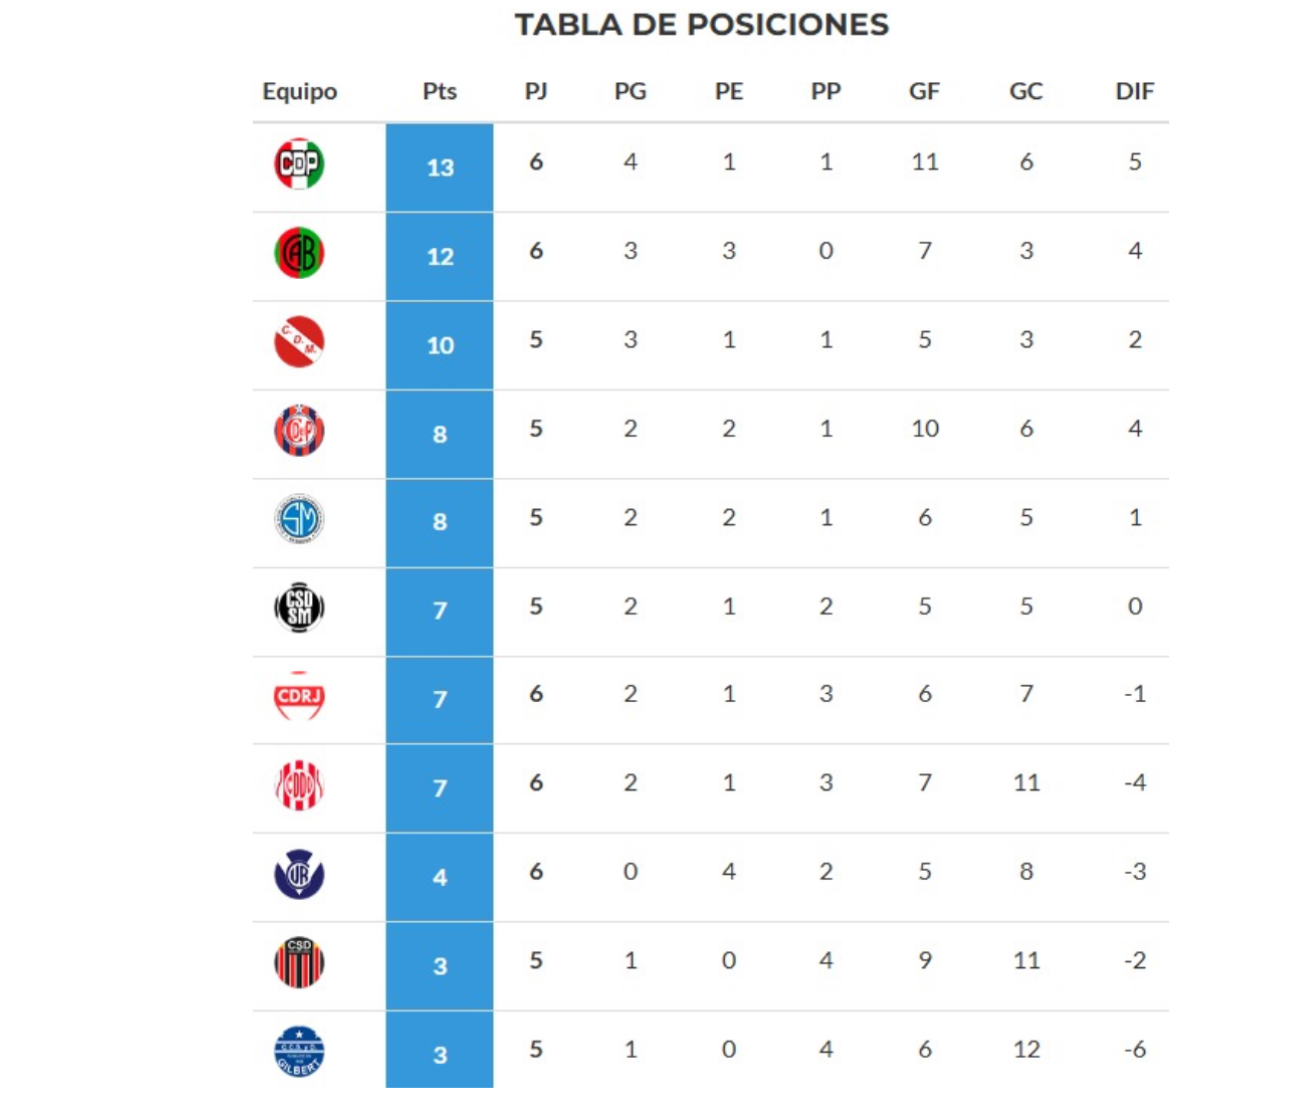Screen dimensions: 1308x1096
Task: Click the navy UR team badge
Action: point(299,874)
